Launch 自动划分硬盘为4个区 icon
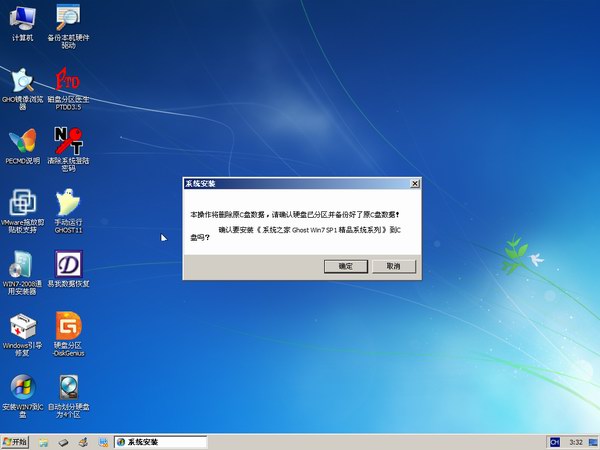600x450 pixels. (68, 388)
